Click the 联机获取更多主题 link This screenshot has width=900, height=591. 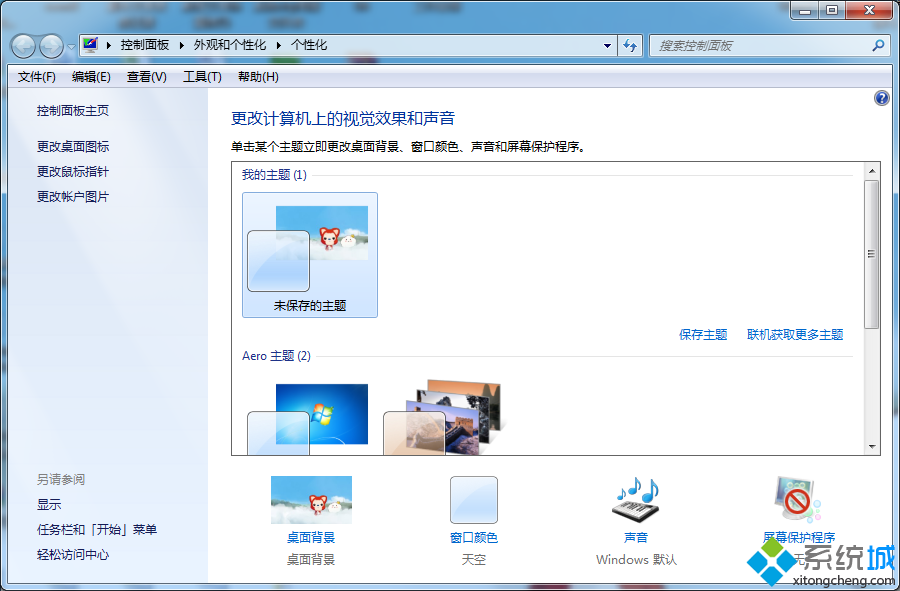point(797,335)
